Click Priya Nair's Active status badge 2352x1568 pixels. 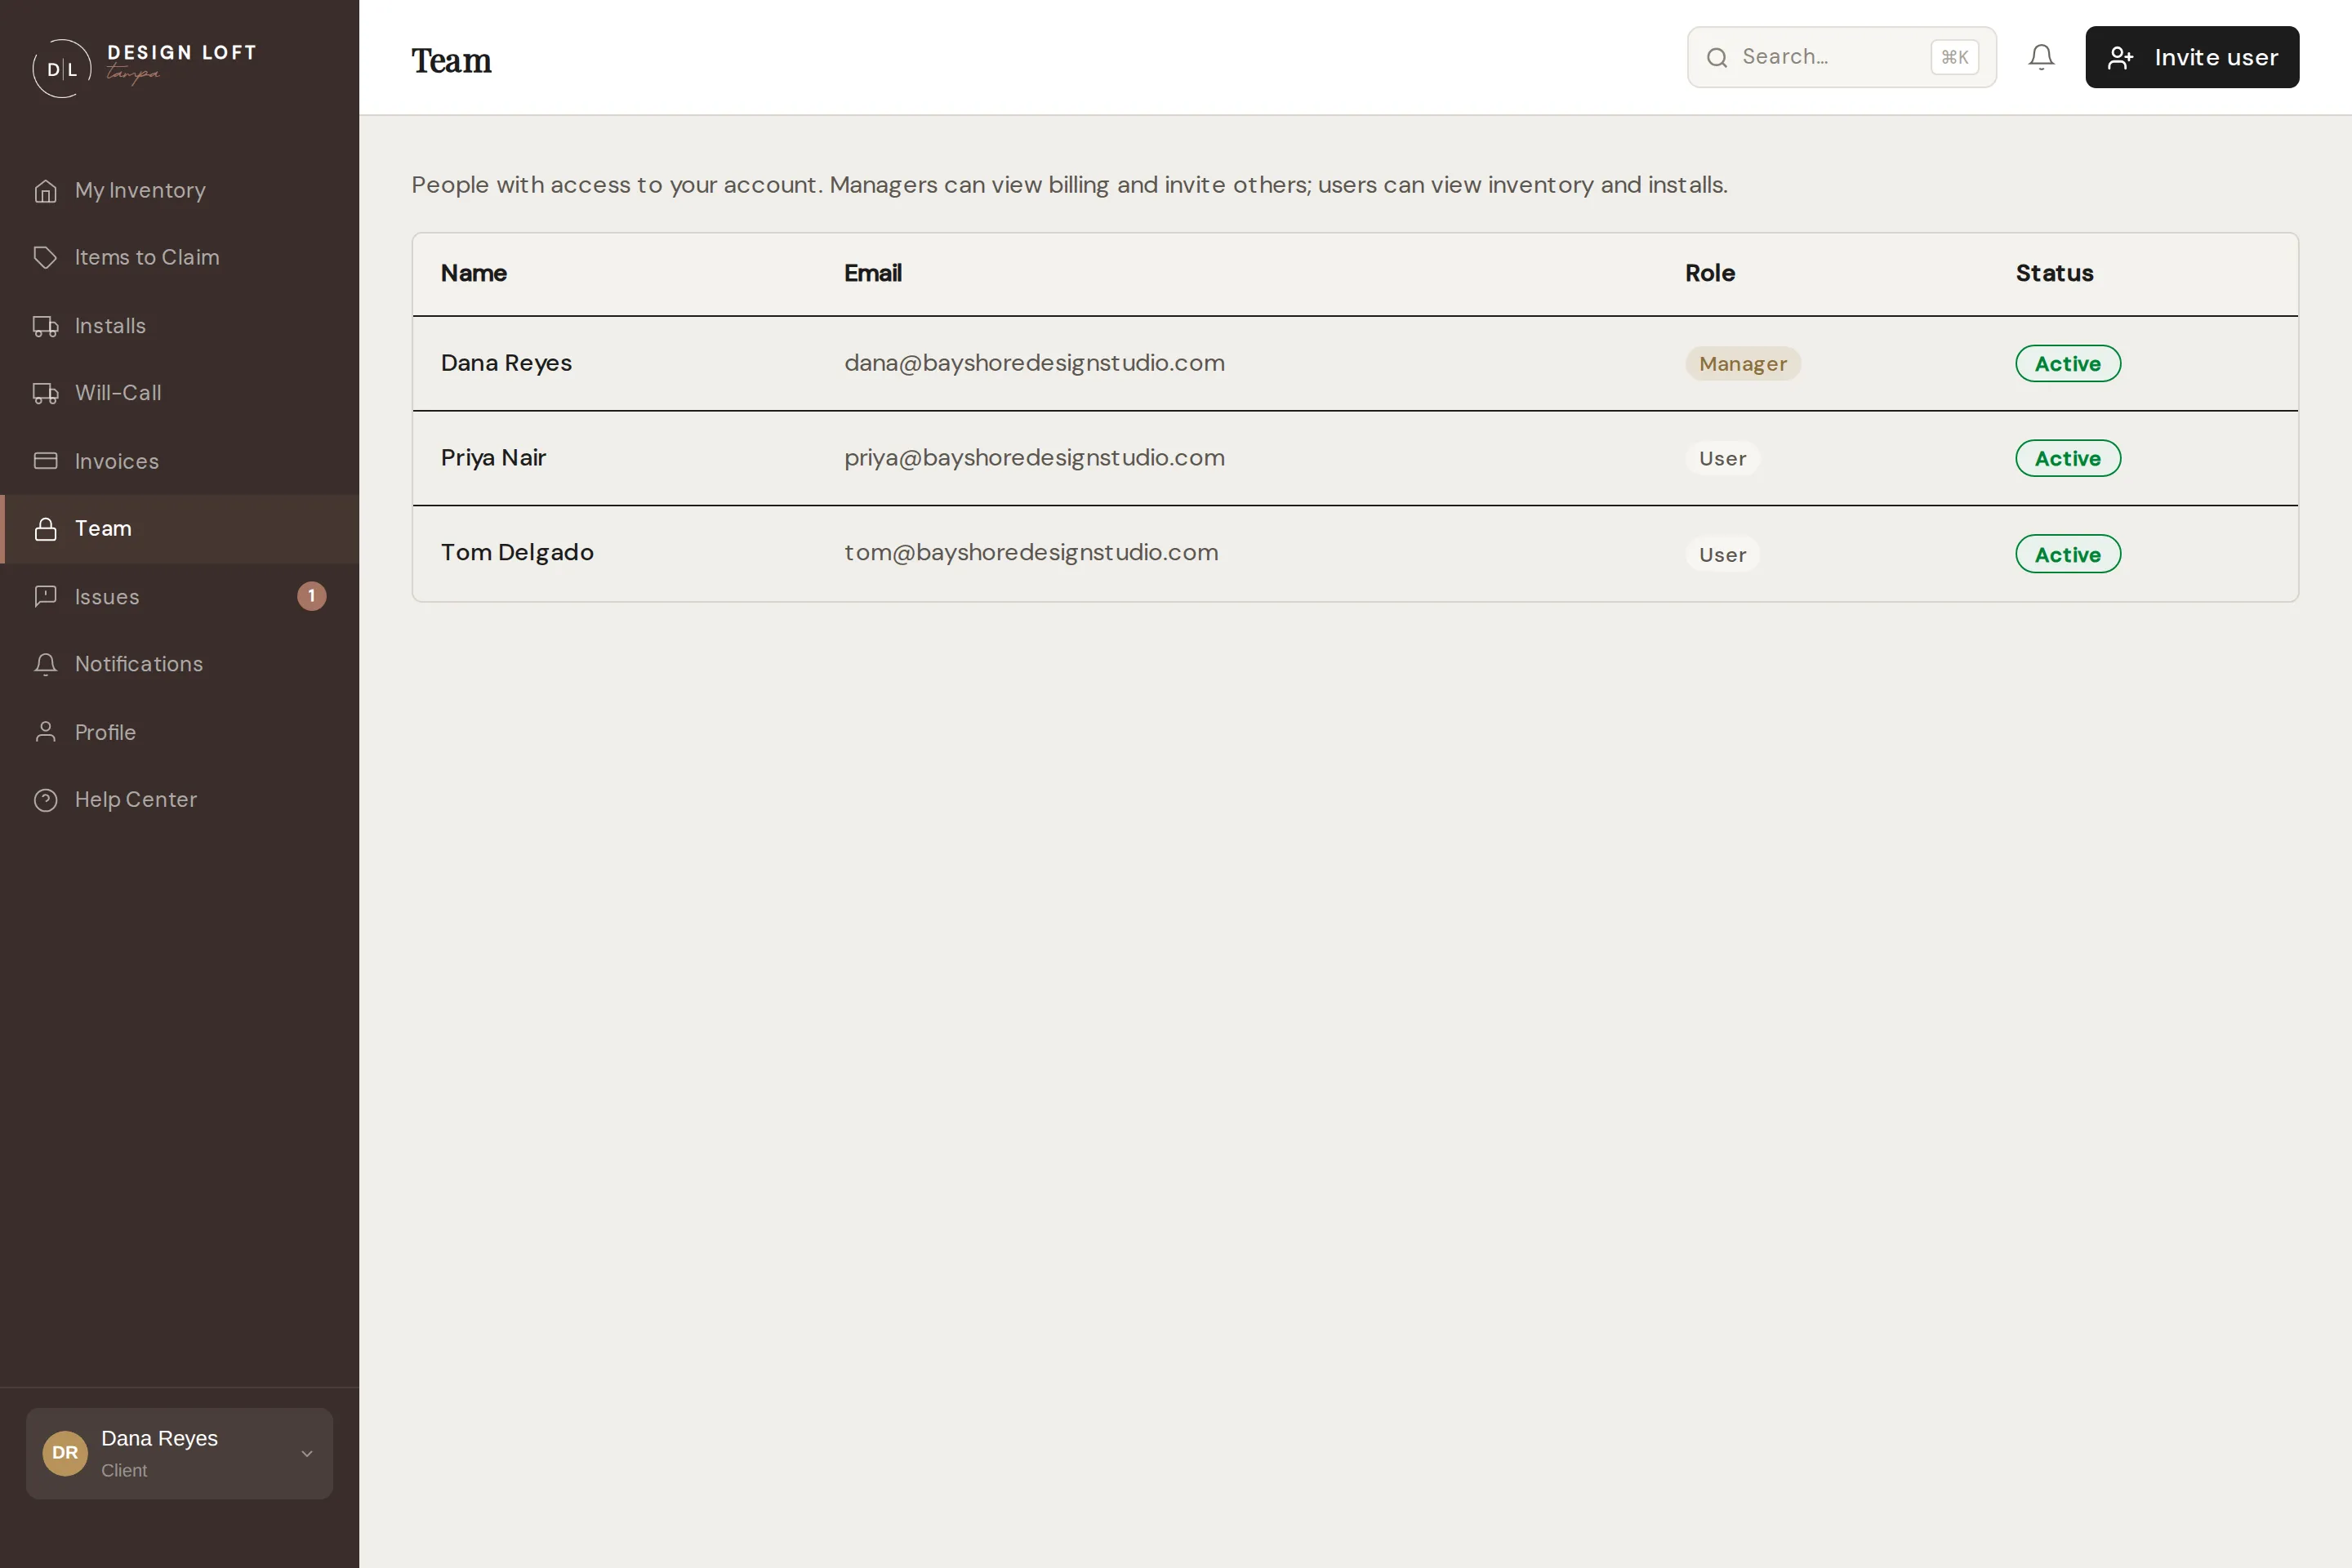click(x=2067, y=458)
